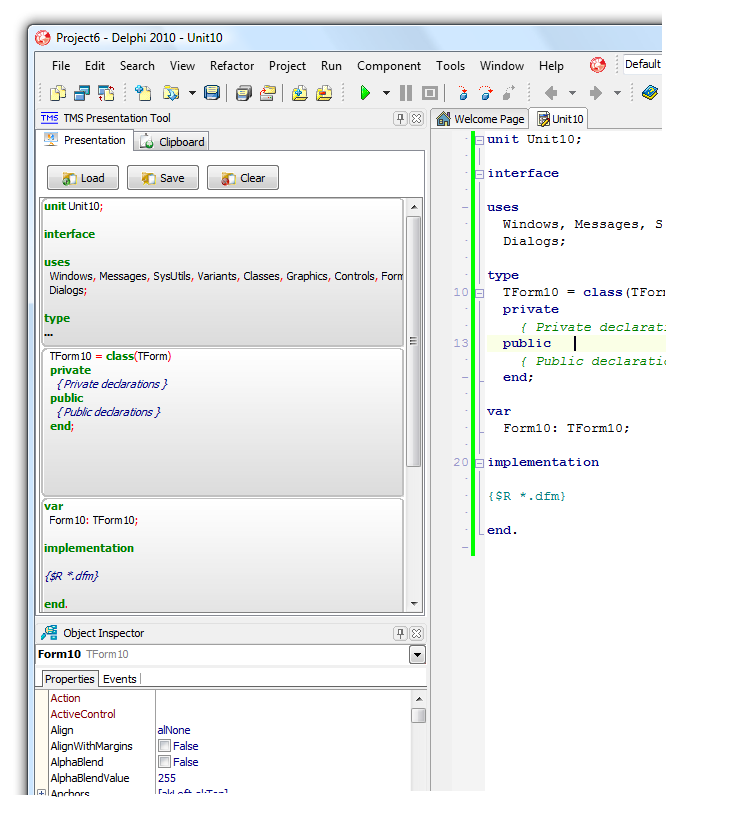Run the project with green arrow
The height and width of the screenshot is (818, 729).
(x=365, y=93)
